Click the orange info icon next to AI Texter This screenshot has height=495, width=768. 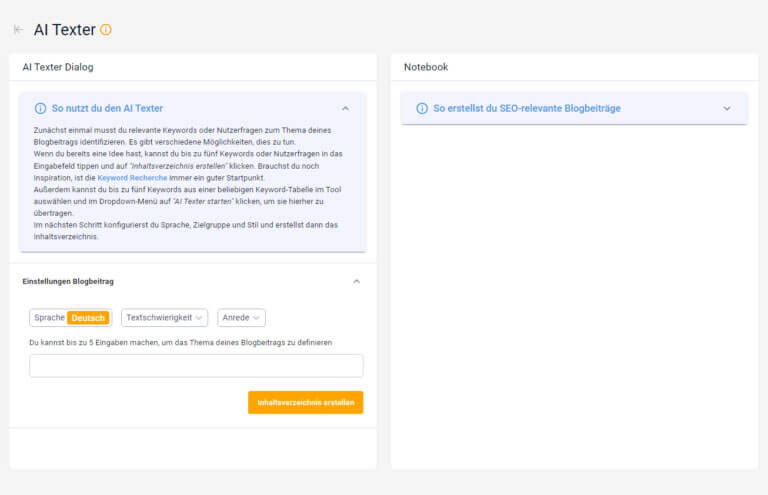(106, 30)
